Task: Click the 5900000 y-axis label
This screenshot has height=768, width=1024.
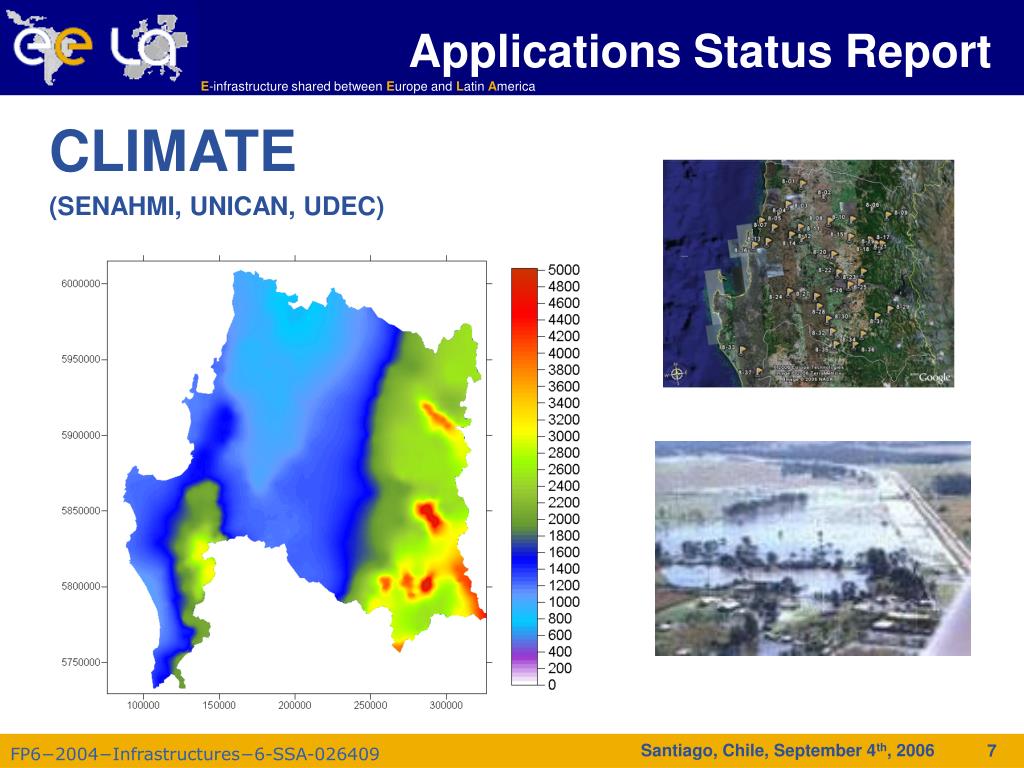Action: [81, 435]
